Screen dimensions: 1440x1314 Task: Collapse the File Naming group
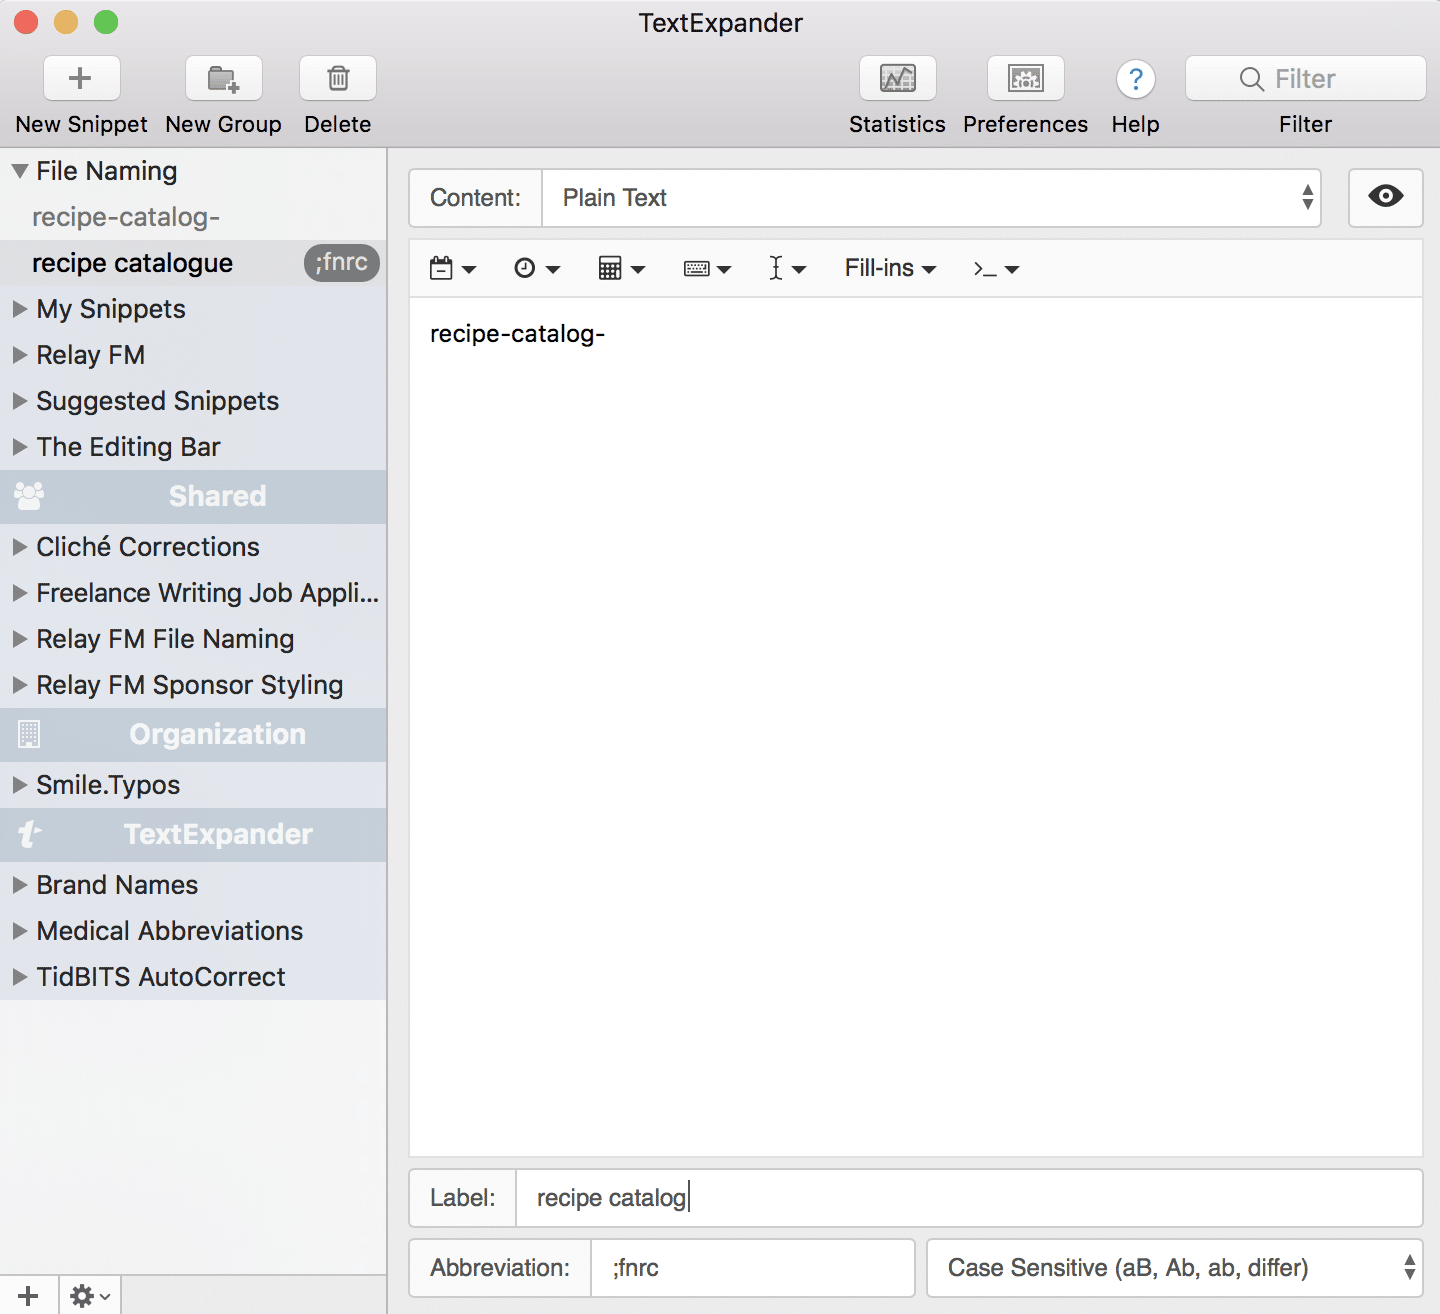tap(19, 171)
